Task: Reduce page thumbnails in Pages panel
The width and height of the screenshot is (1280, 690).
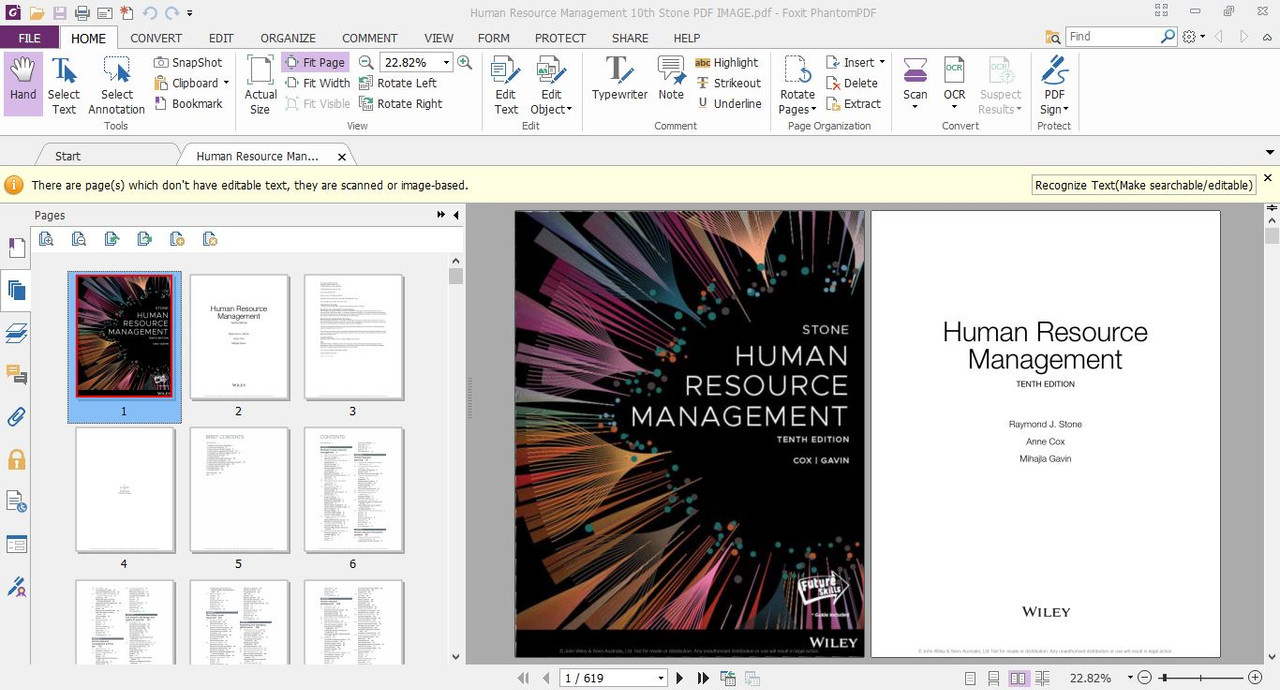Action: 79,239
